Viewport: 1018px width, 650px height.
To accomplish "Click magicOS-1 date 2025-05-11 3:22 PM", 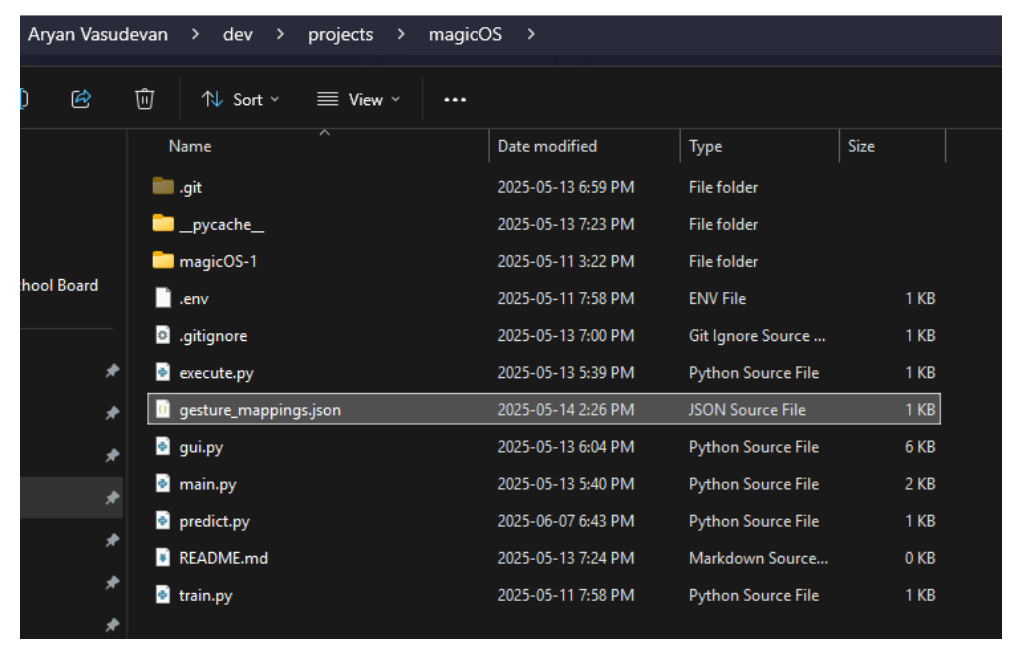I will (565, 261).
